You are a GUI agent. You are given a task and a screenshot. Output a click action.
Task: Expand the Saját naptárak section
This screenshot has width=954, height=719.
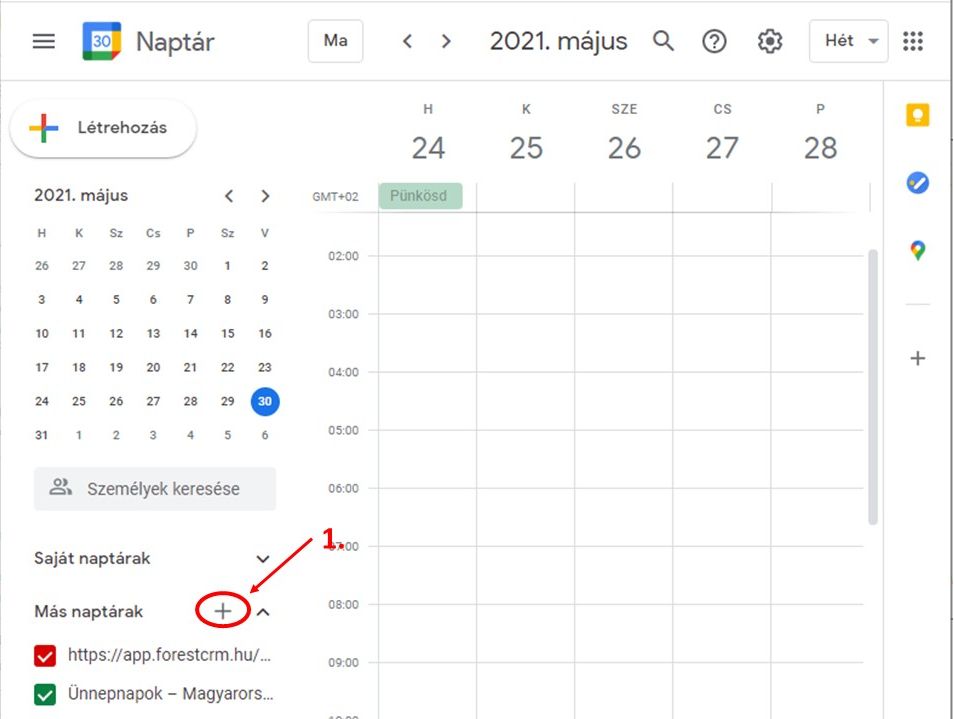click(x=263, y=559)
